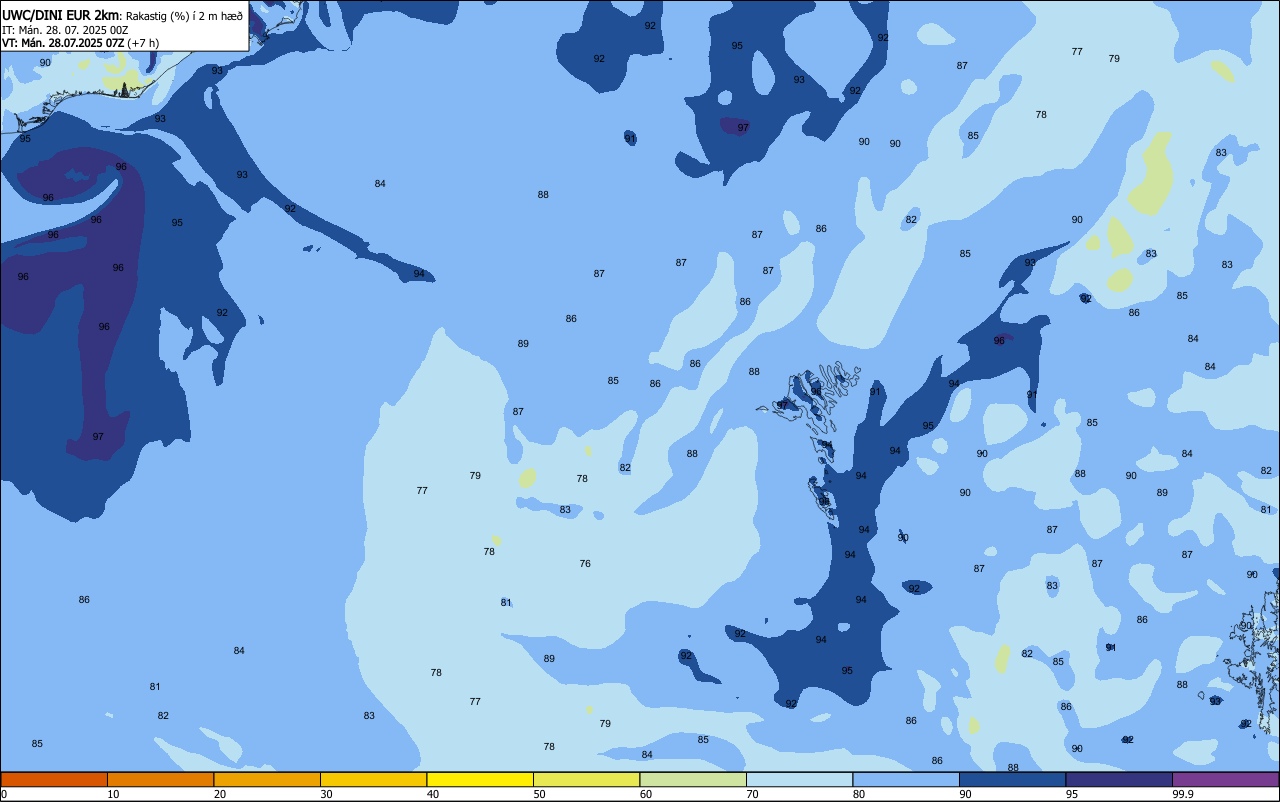The image size is (1280, 802).
Task: Select the 40–50 bright yellow legend swatch
Action: [x=480, y=779]
